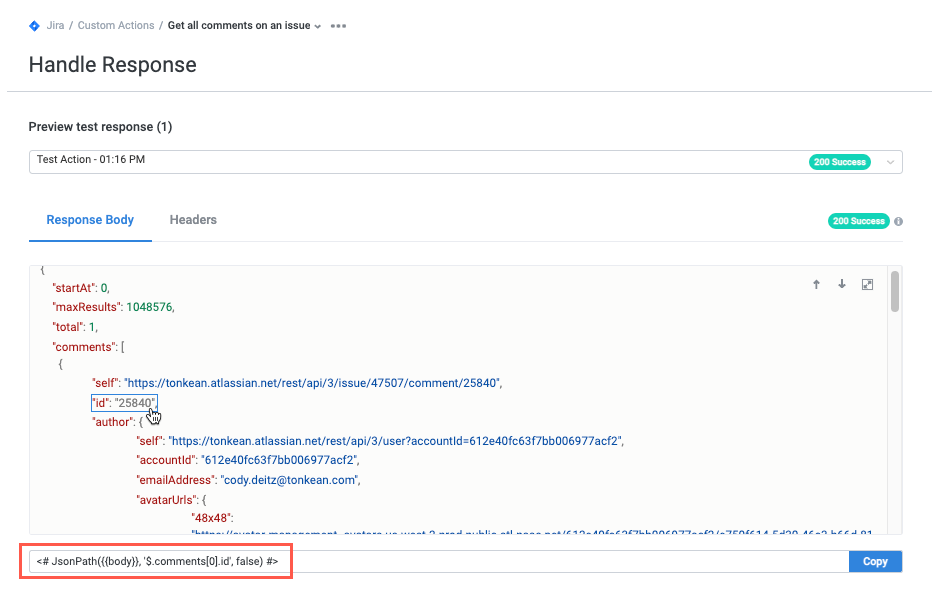Select the Response Body tab

pyautogui.click(x=90, y=220)
